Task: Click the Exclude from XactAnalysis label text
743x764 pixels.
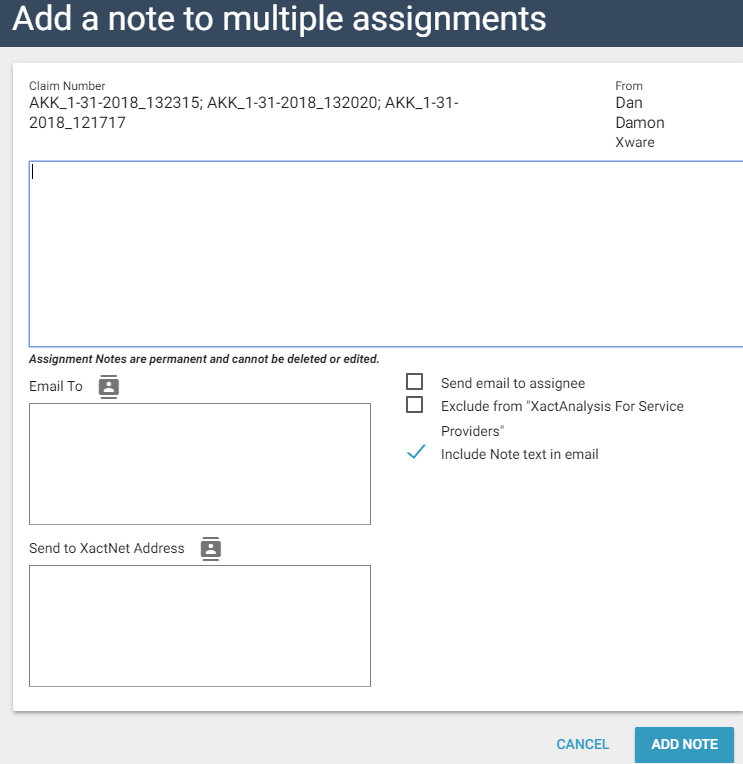Action: click(561, 407)
